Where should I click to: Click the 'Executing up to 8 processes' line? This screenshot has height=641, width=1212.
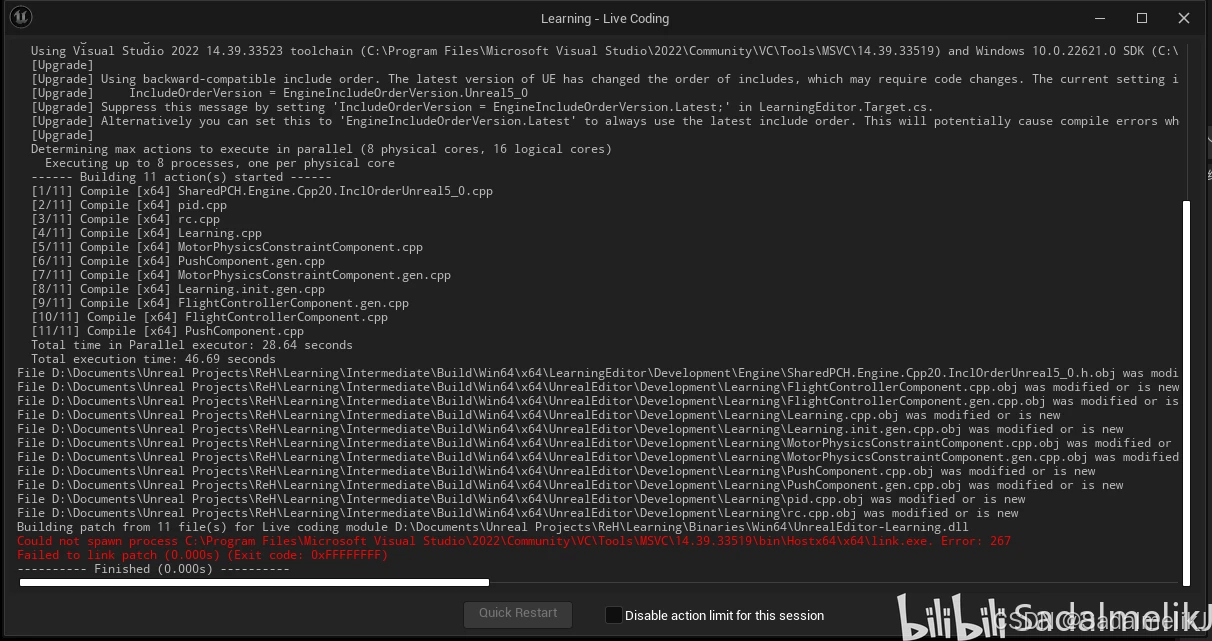220,163
